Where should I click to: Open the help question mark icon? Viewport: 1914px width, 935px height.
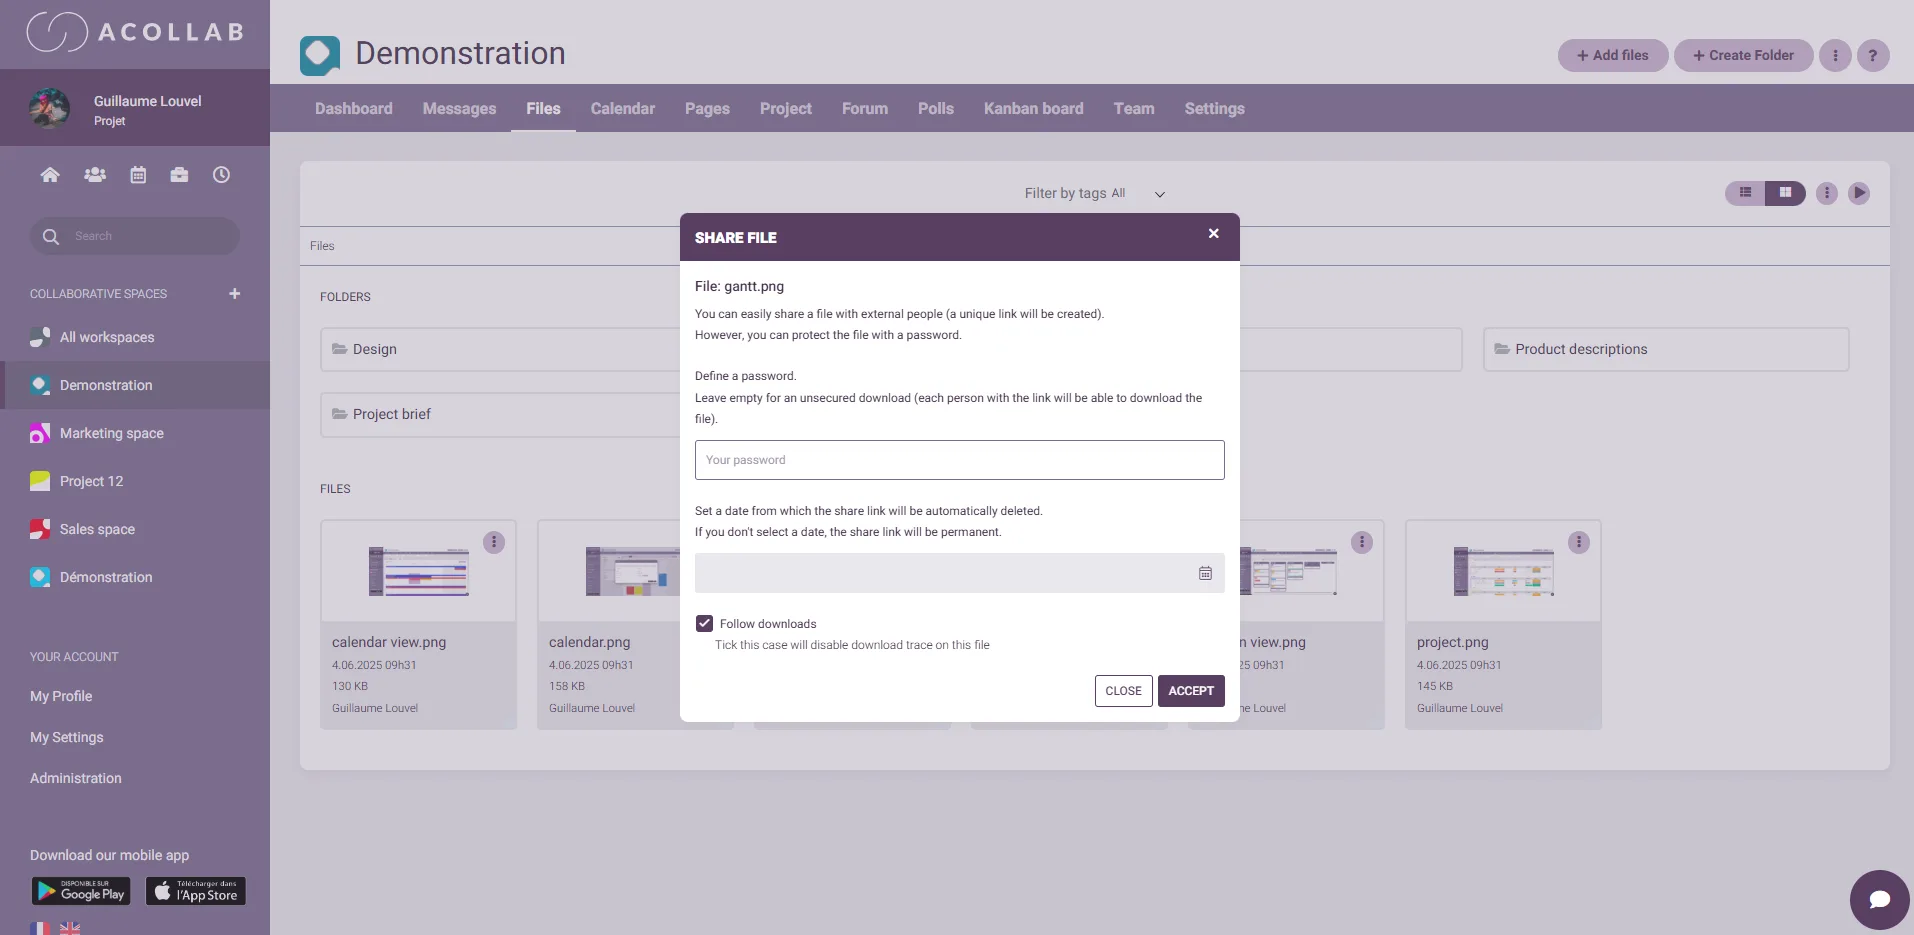click(x=1873, y=55)
